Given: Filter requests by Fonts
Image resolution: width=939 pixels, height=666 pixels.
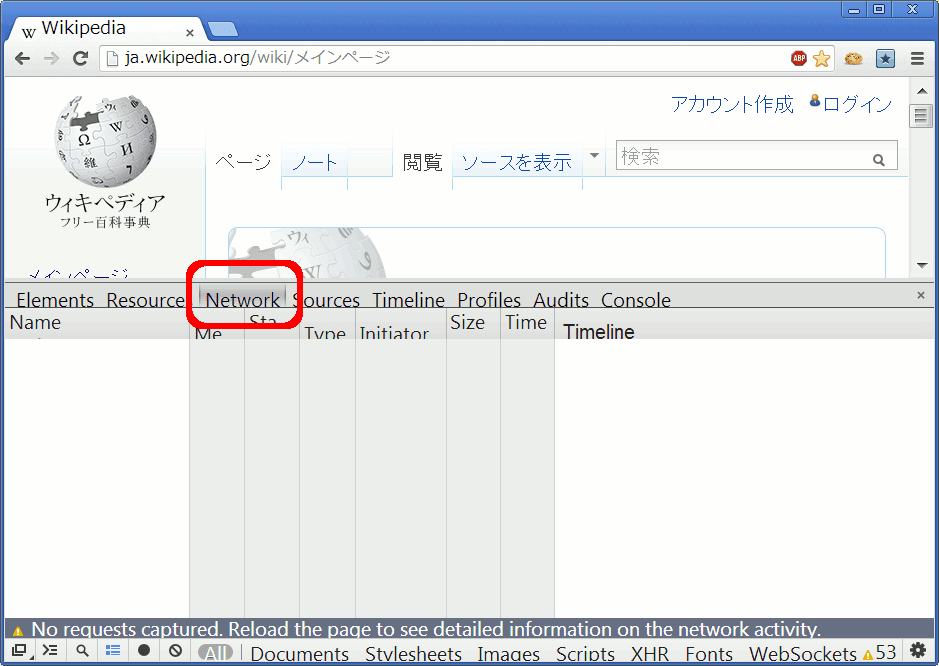Looking at the screenshot, I should (709, 654).
